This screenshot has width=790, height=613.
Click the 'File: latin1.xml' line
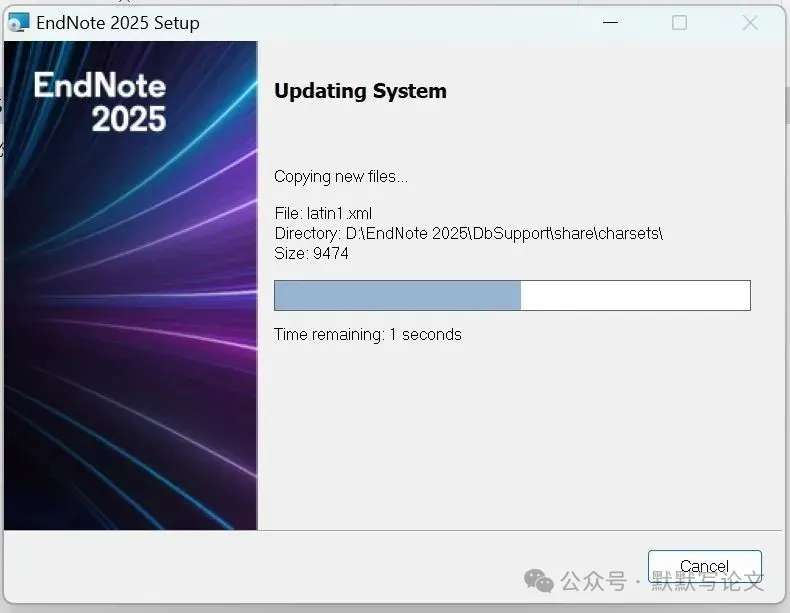pos(323,214)
